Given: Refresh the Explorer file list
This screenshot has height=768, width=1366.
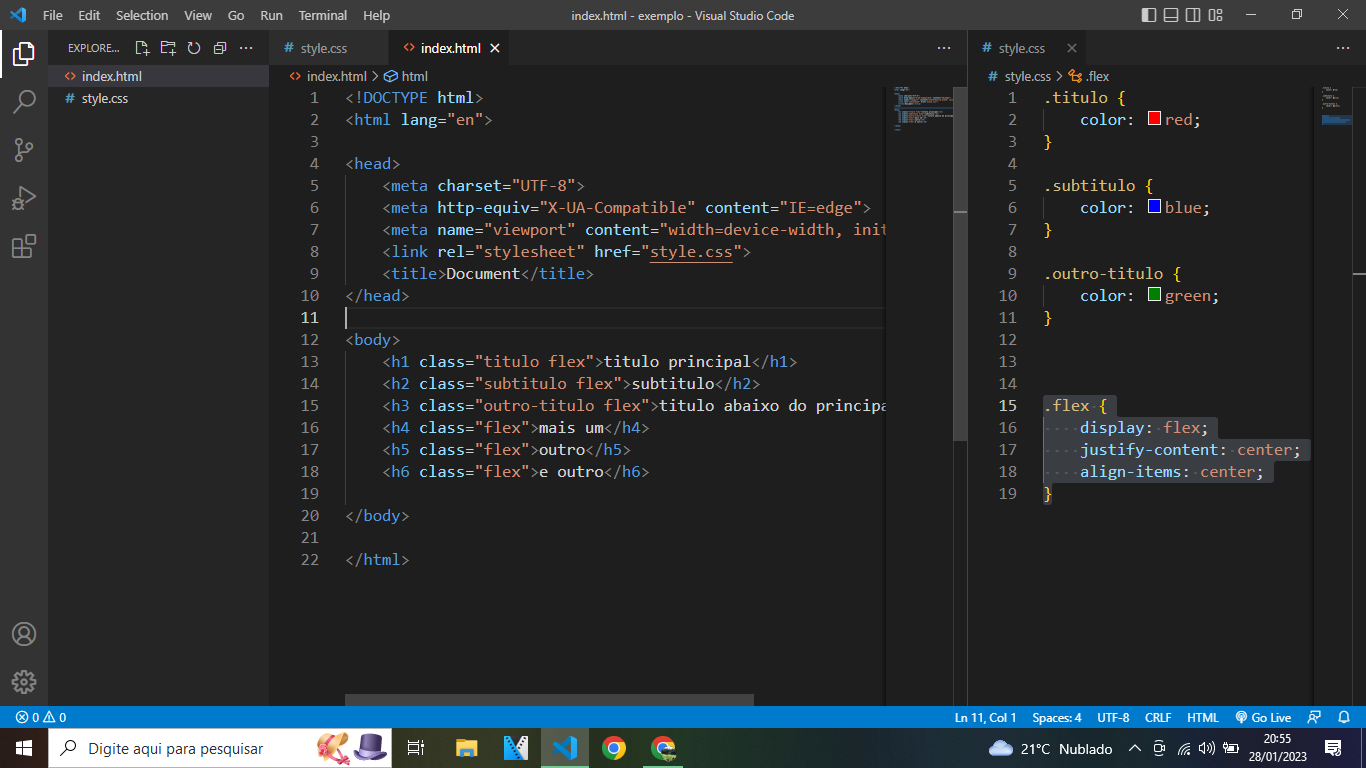Looking at the screenshot, I should pos(194,48).
